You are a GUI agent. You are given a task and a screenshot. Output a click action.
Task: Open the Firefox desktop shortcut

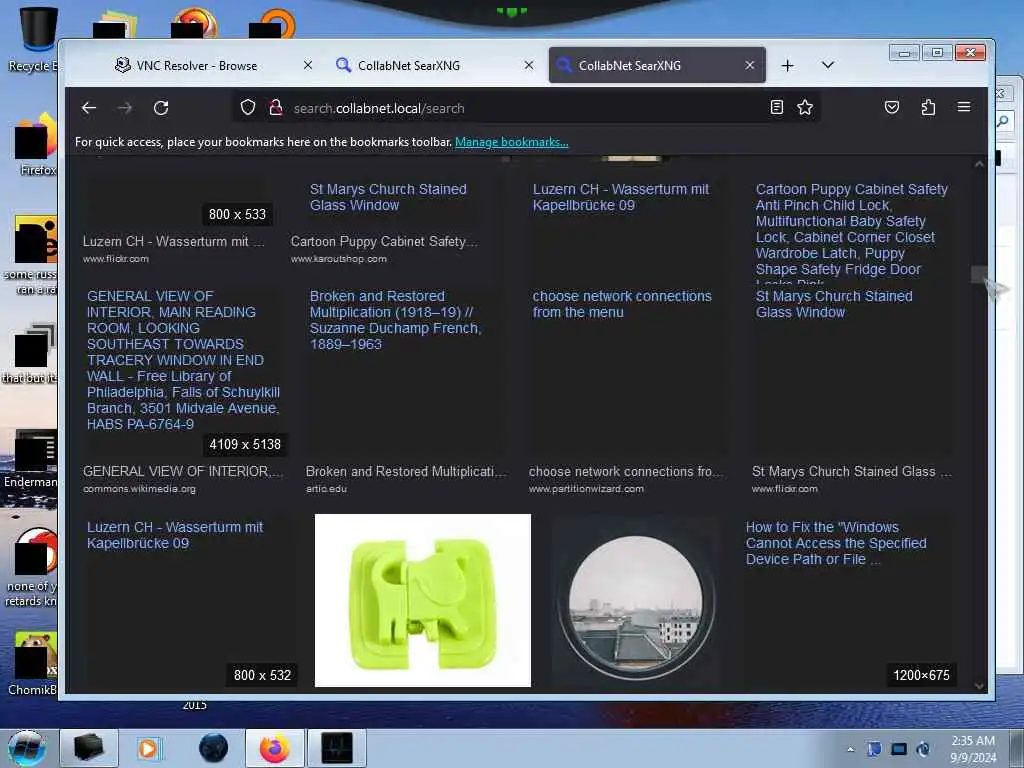pyautogui.click(x=35, y=144)
